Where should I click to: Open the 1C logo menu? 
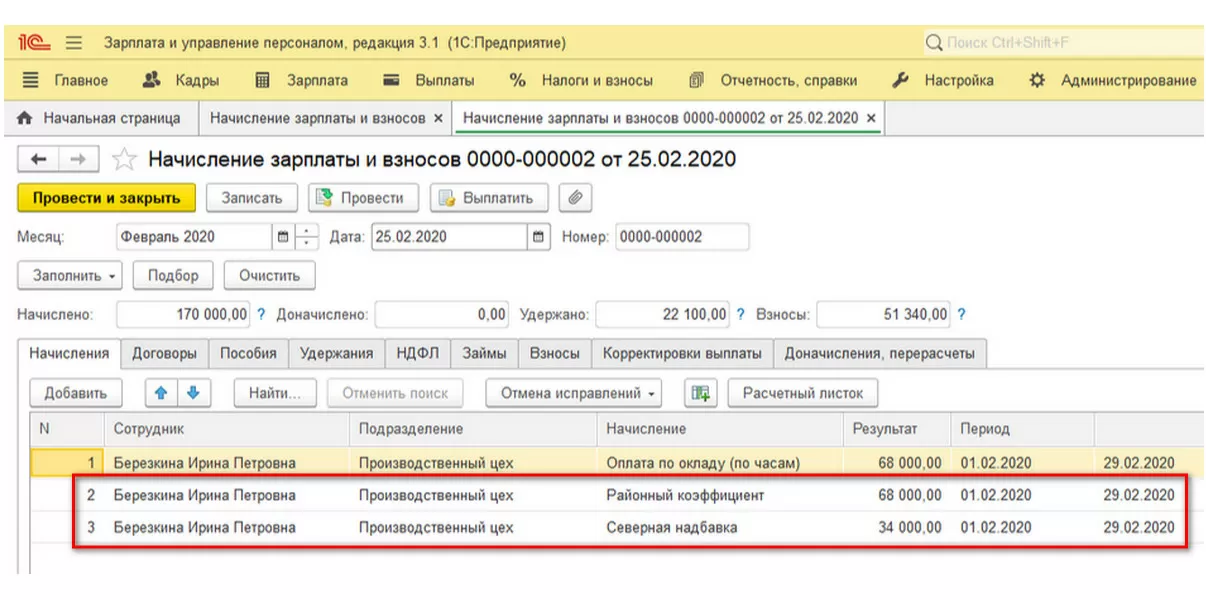(x=33, y=43)
